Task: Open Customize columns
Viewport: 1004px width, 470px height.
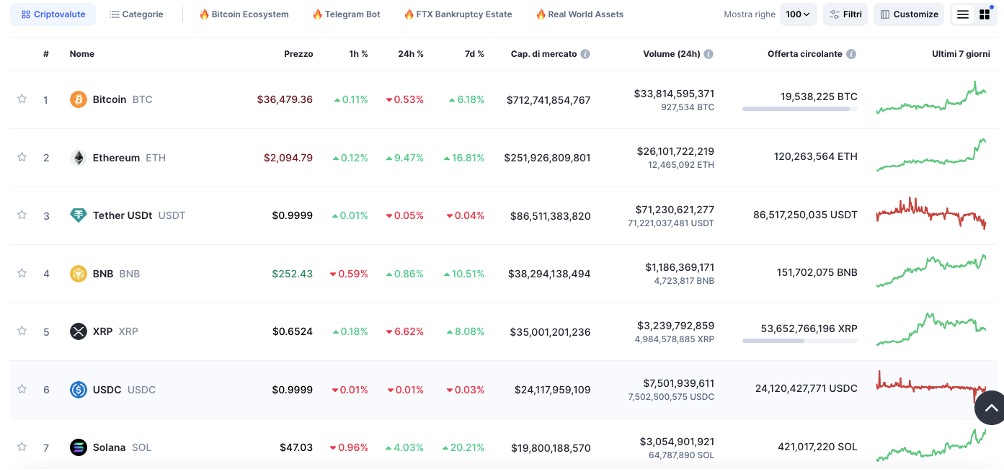Action: (909, 14)
